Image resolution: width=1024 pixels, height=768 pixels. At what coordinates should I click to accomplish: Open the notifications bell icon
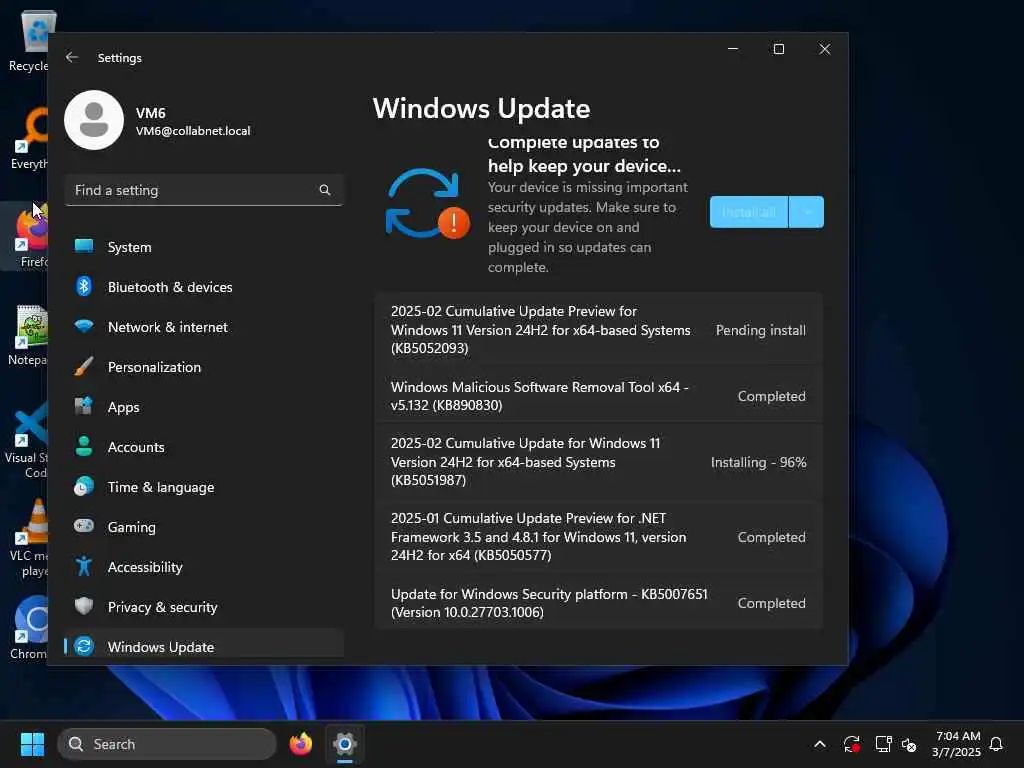click(996, 744)
